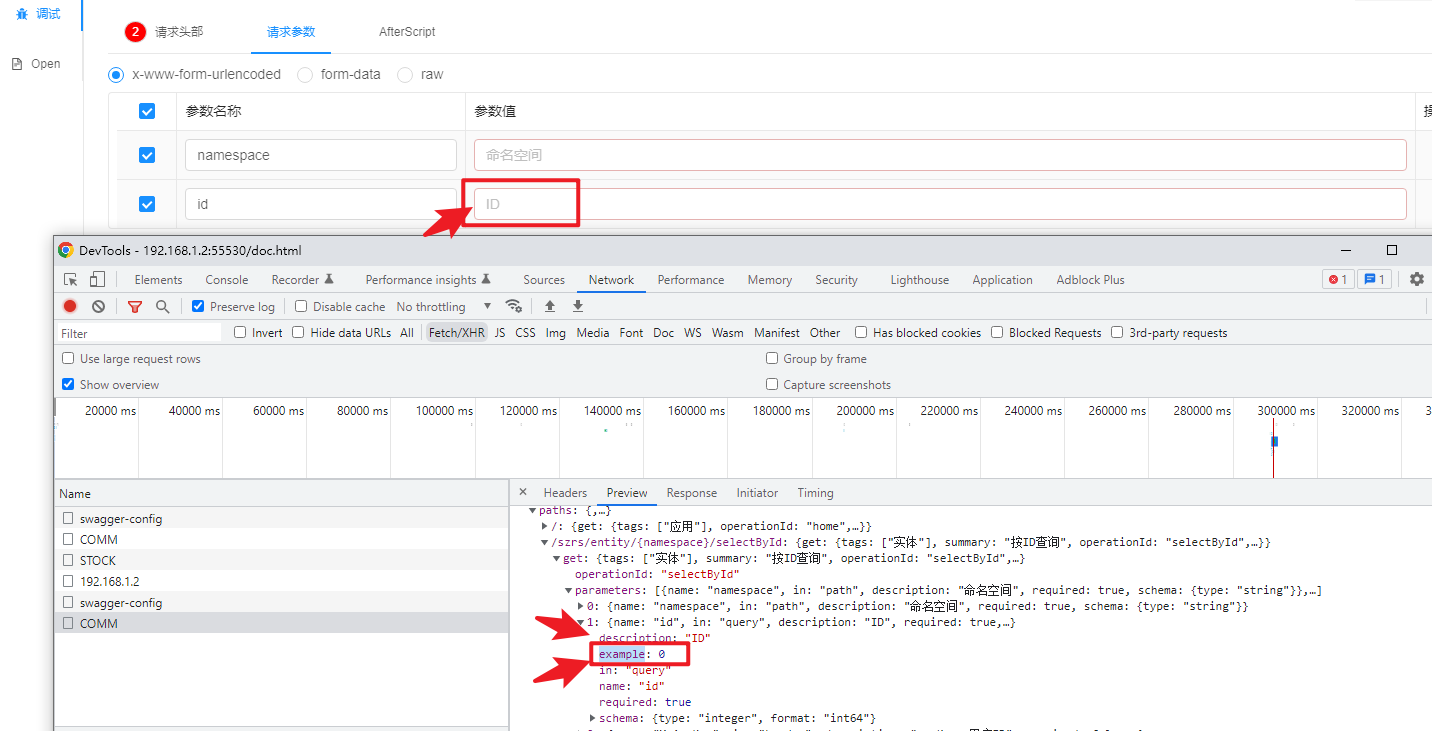Screen dimensions: 1432x731
Task: Open the No throttling dropdown
Action: 444,306
